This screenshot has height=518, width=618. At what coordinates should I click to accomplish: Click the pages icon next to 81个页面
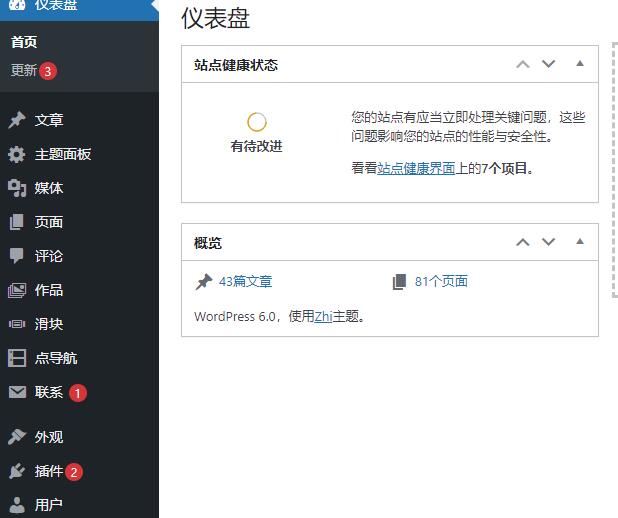point(399,282)
